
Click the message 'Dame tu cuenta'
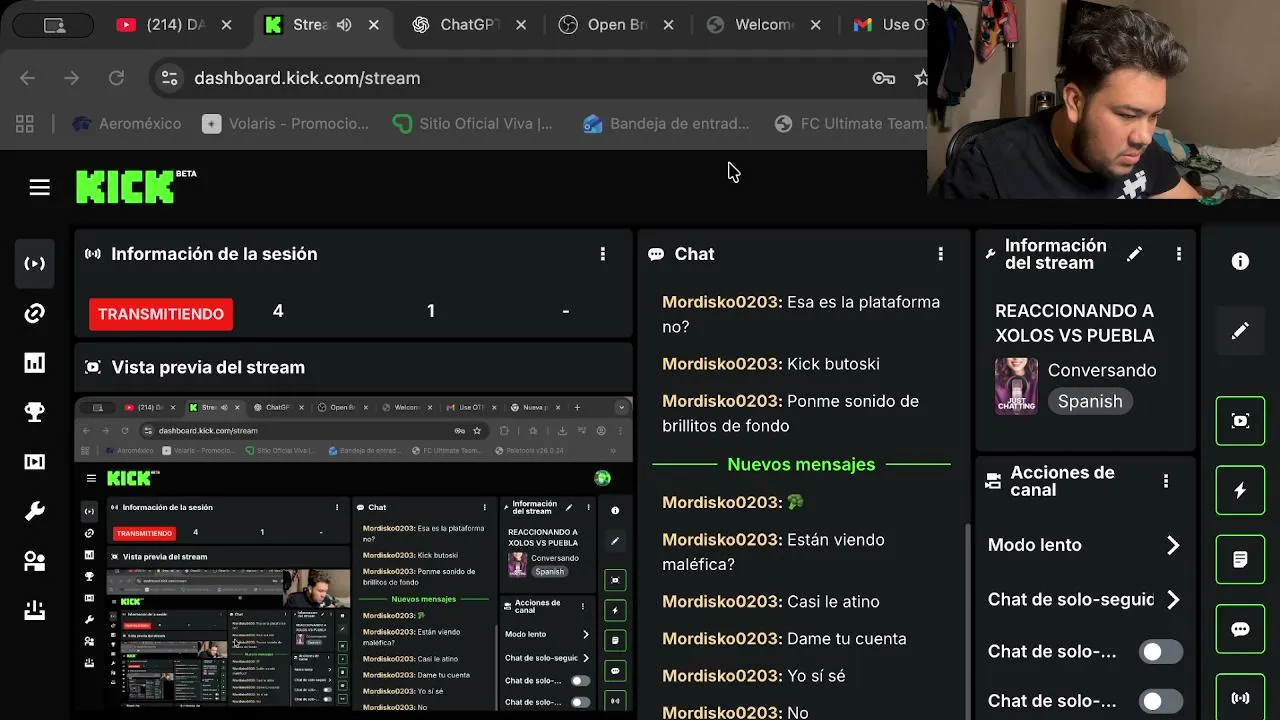coord(784,639)
